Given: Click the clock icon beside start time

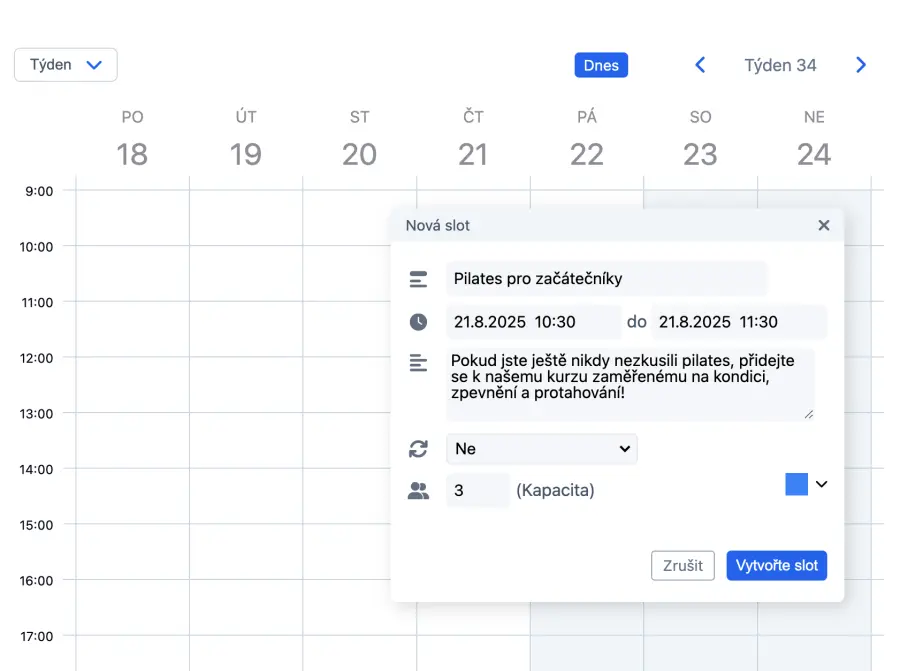Looking at the screenshot, I should click(x=418, y=322).
